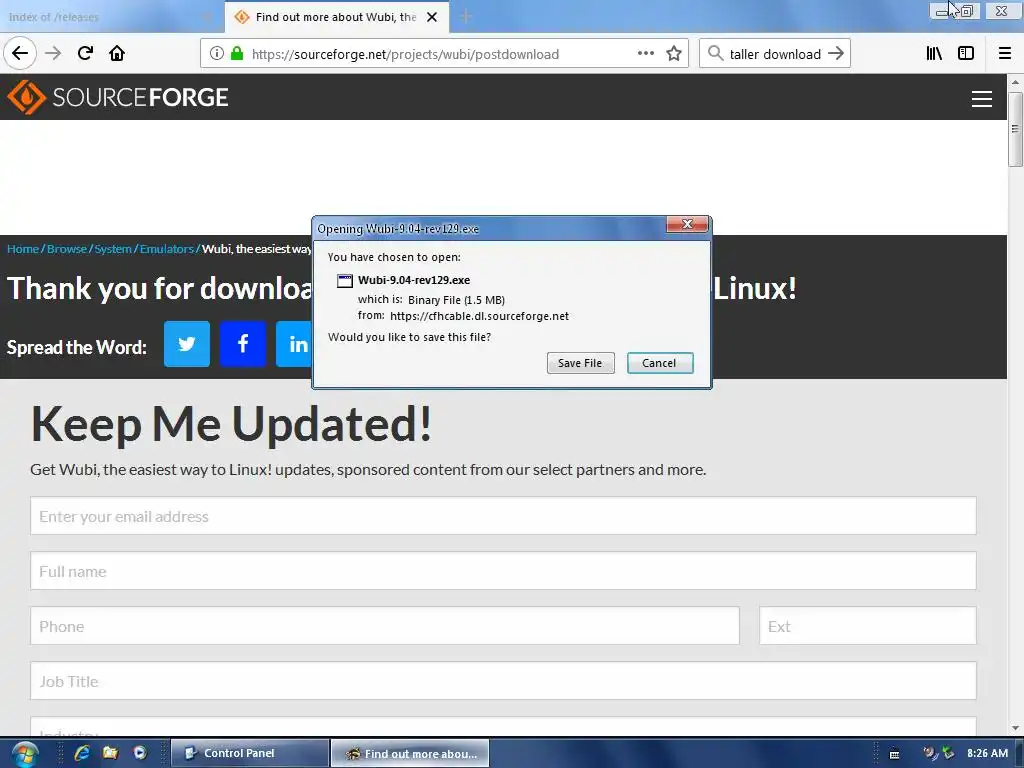This screenshot has width=1024, height=768.
Task: Close the Opening Wubi dialog with X
Action: [x=687, y=224]
